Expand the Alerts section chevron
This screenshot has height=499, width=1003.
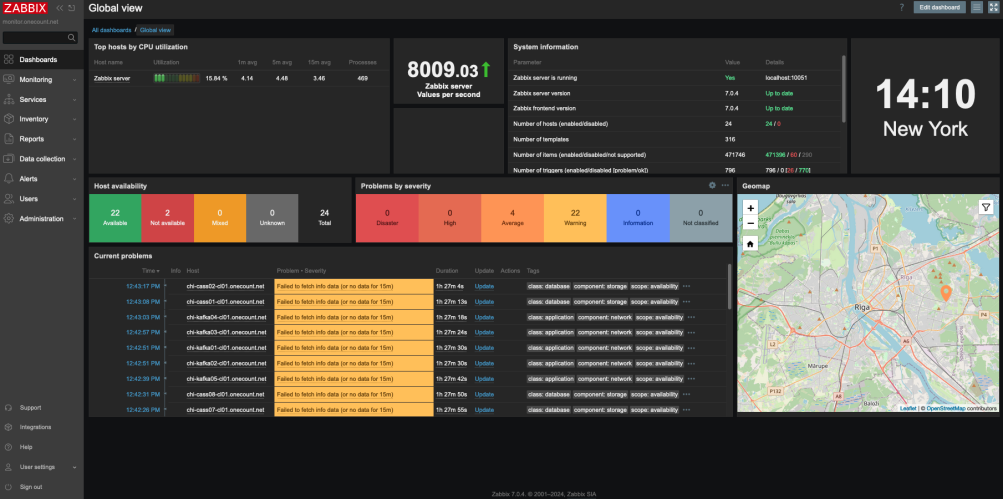[x=75, y=179]
